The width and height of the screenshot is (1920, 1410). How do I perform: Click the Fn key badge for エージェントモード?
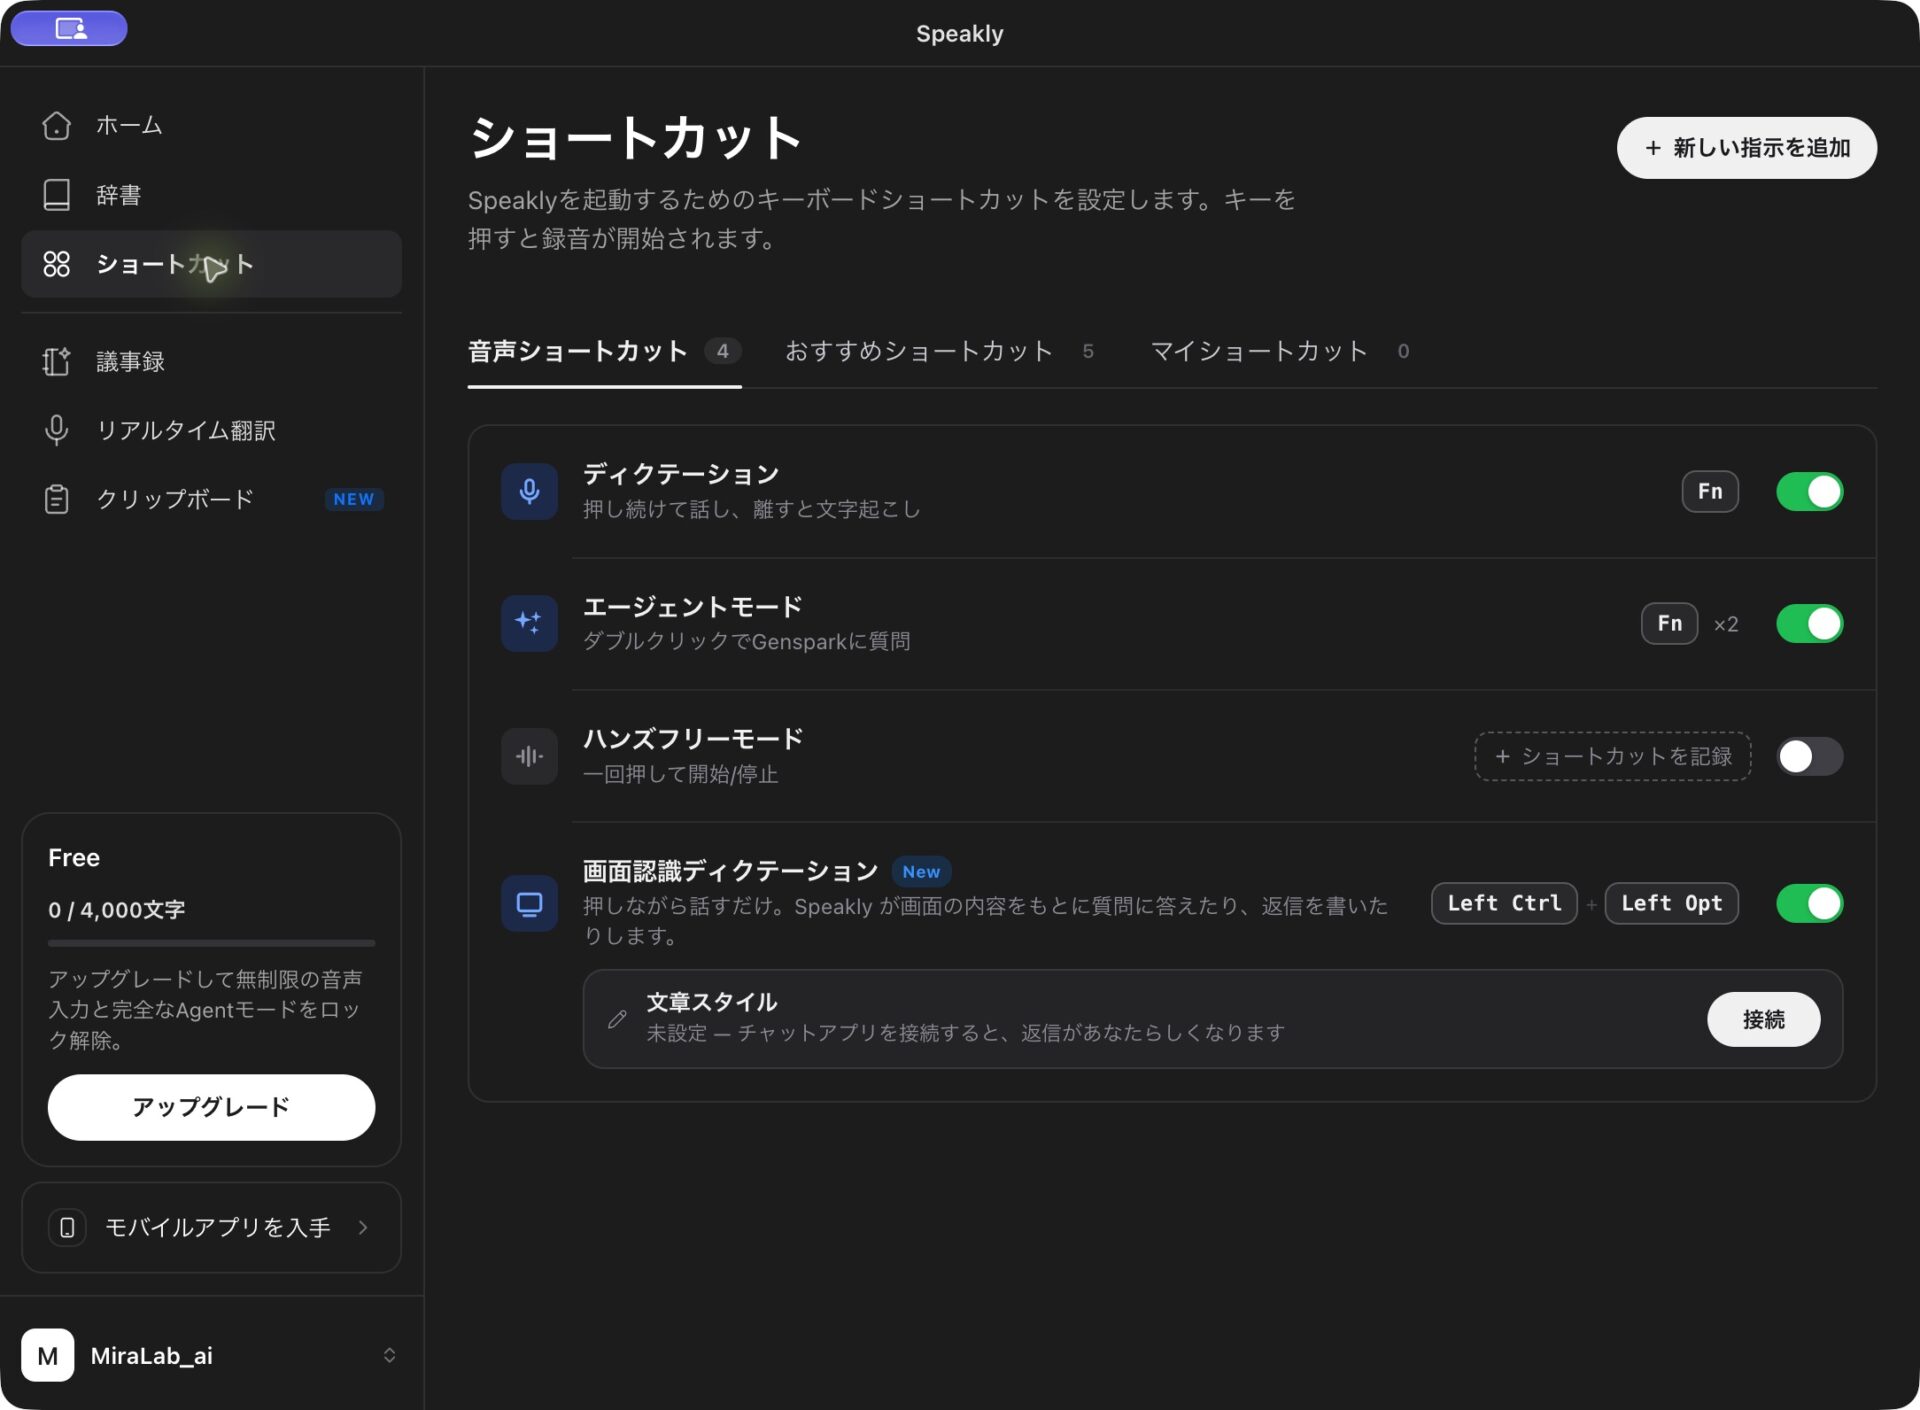click(x=1669, y=623)
